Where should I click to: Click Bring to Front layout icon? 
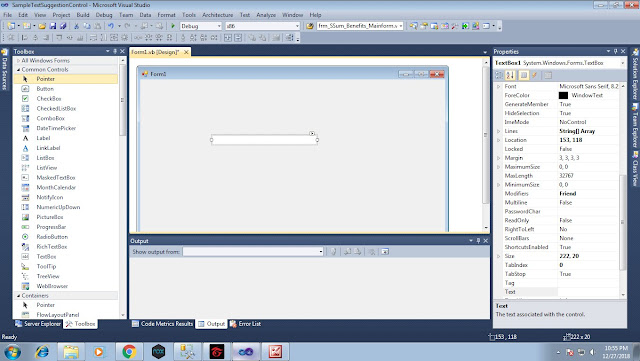252,38
